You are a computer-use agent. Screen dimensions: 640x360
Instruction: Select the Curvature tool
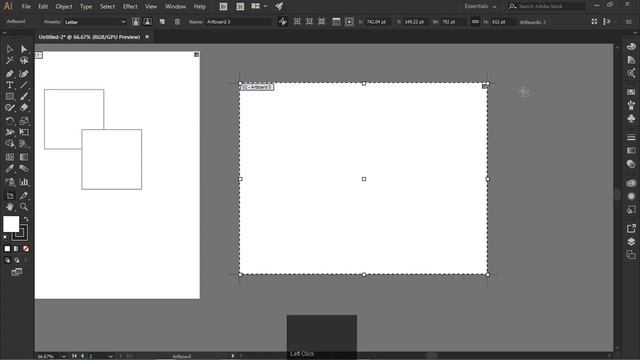24,74
